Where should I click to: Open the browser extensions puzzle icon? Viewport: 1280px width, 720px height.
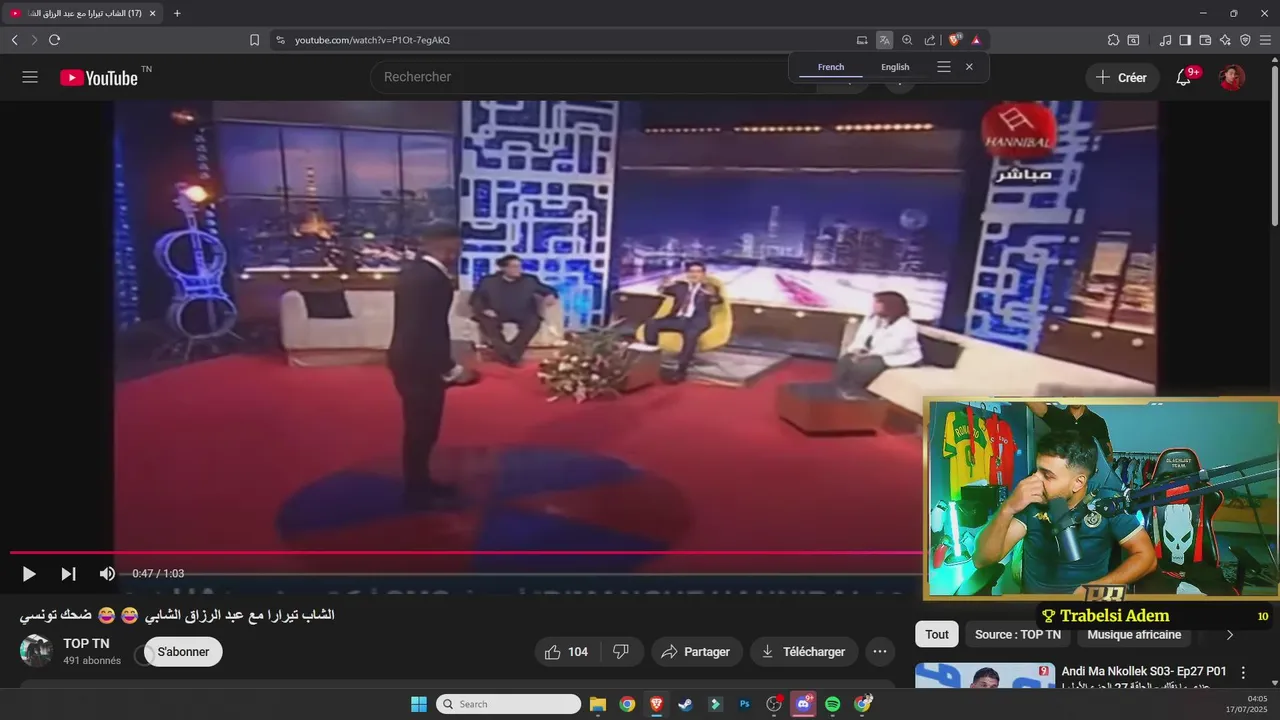[x=1113, y=40]
